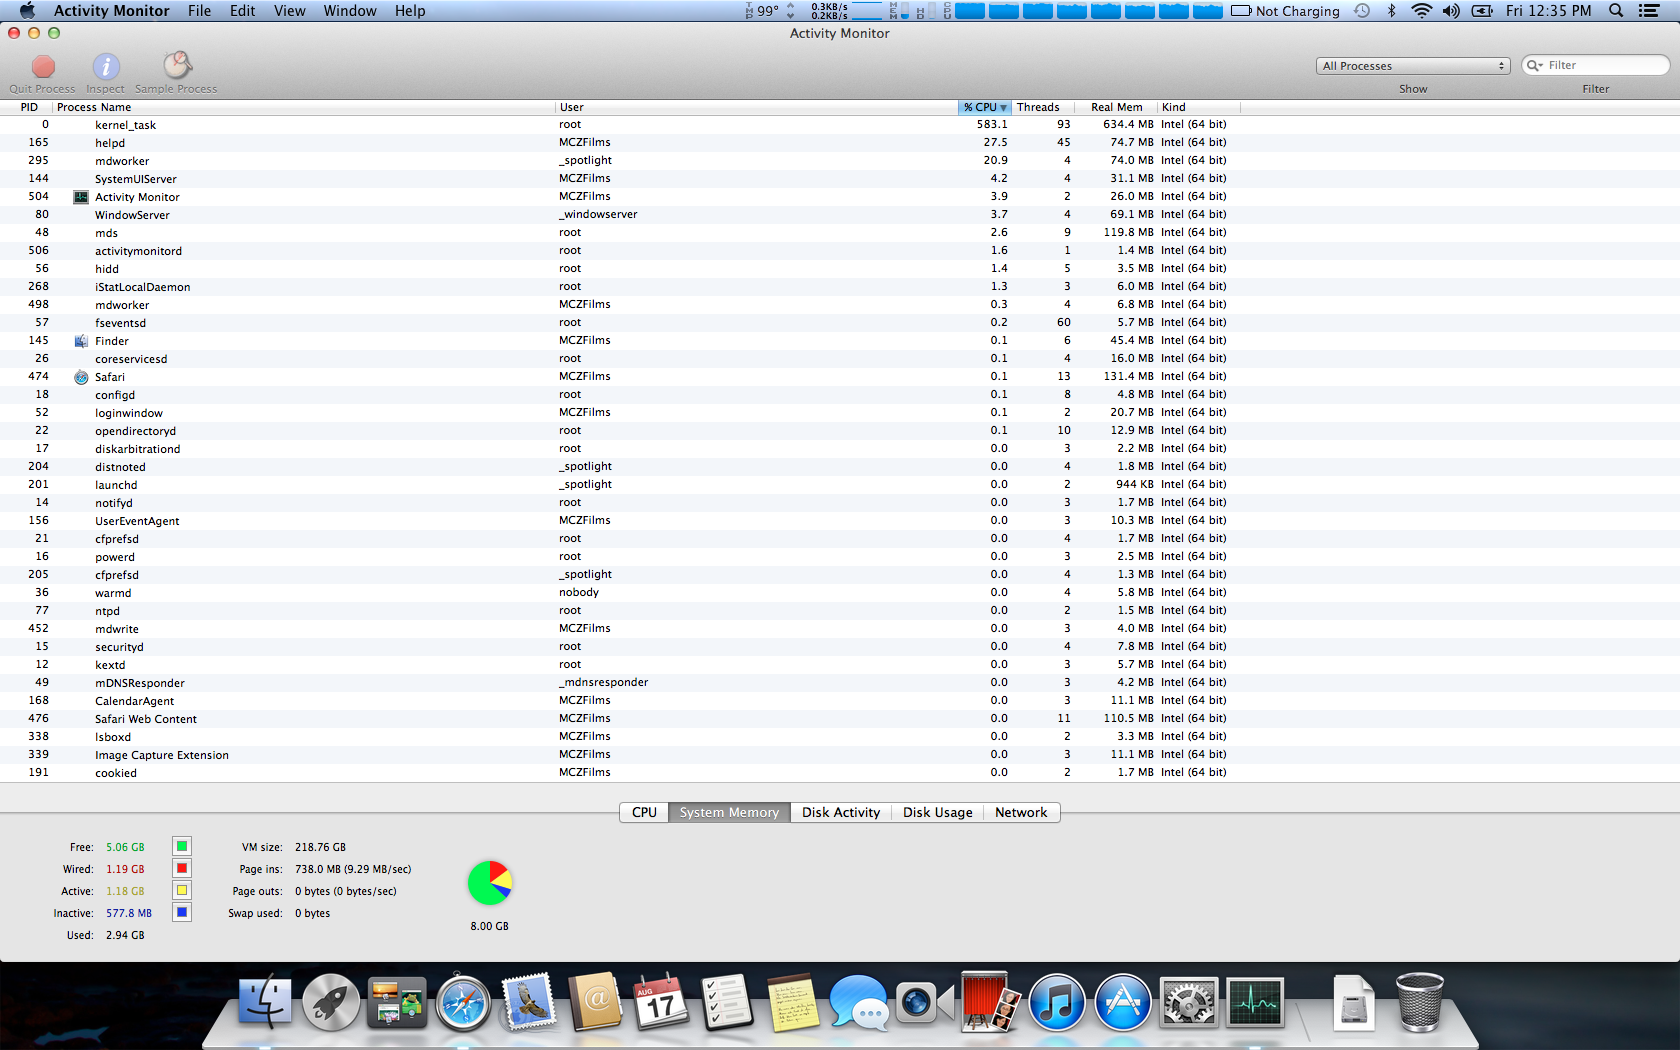This screenshot has width=1680, height=1050.
Task: Open the Edit menu
Action: click(x=242, y=11)
